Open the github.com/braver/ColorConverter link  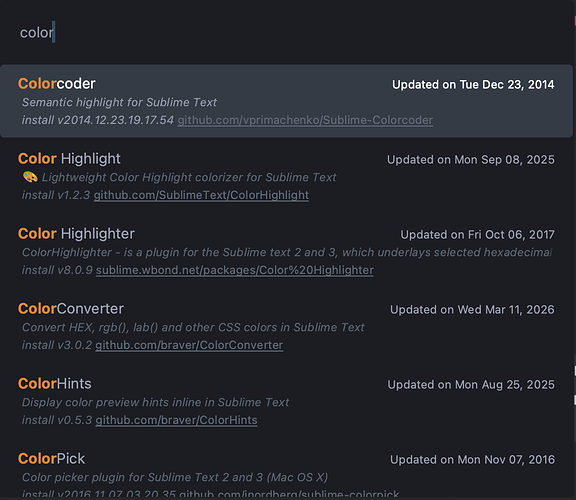(x=189, y=345)
